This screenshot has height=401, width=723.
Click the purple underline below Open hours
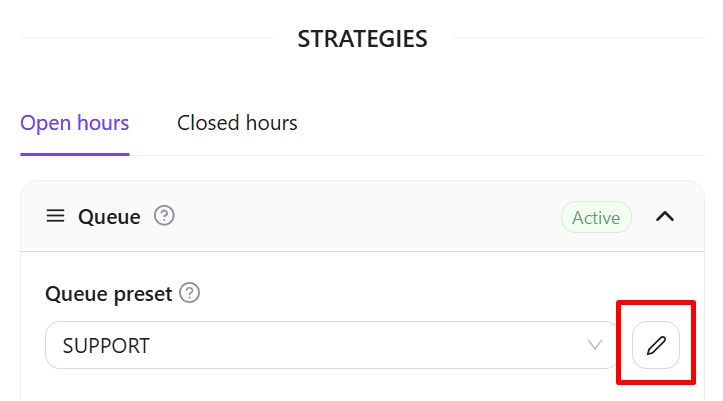point(75,154)
